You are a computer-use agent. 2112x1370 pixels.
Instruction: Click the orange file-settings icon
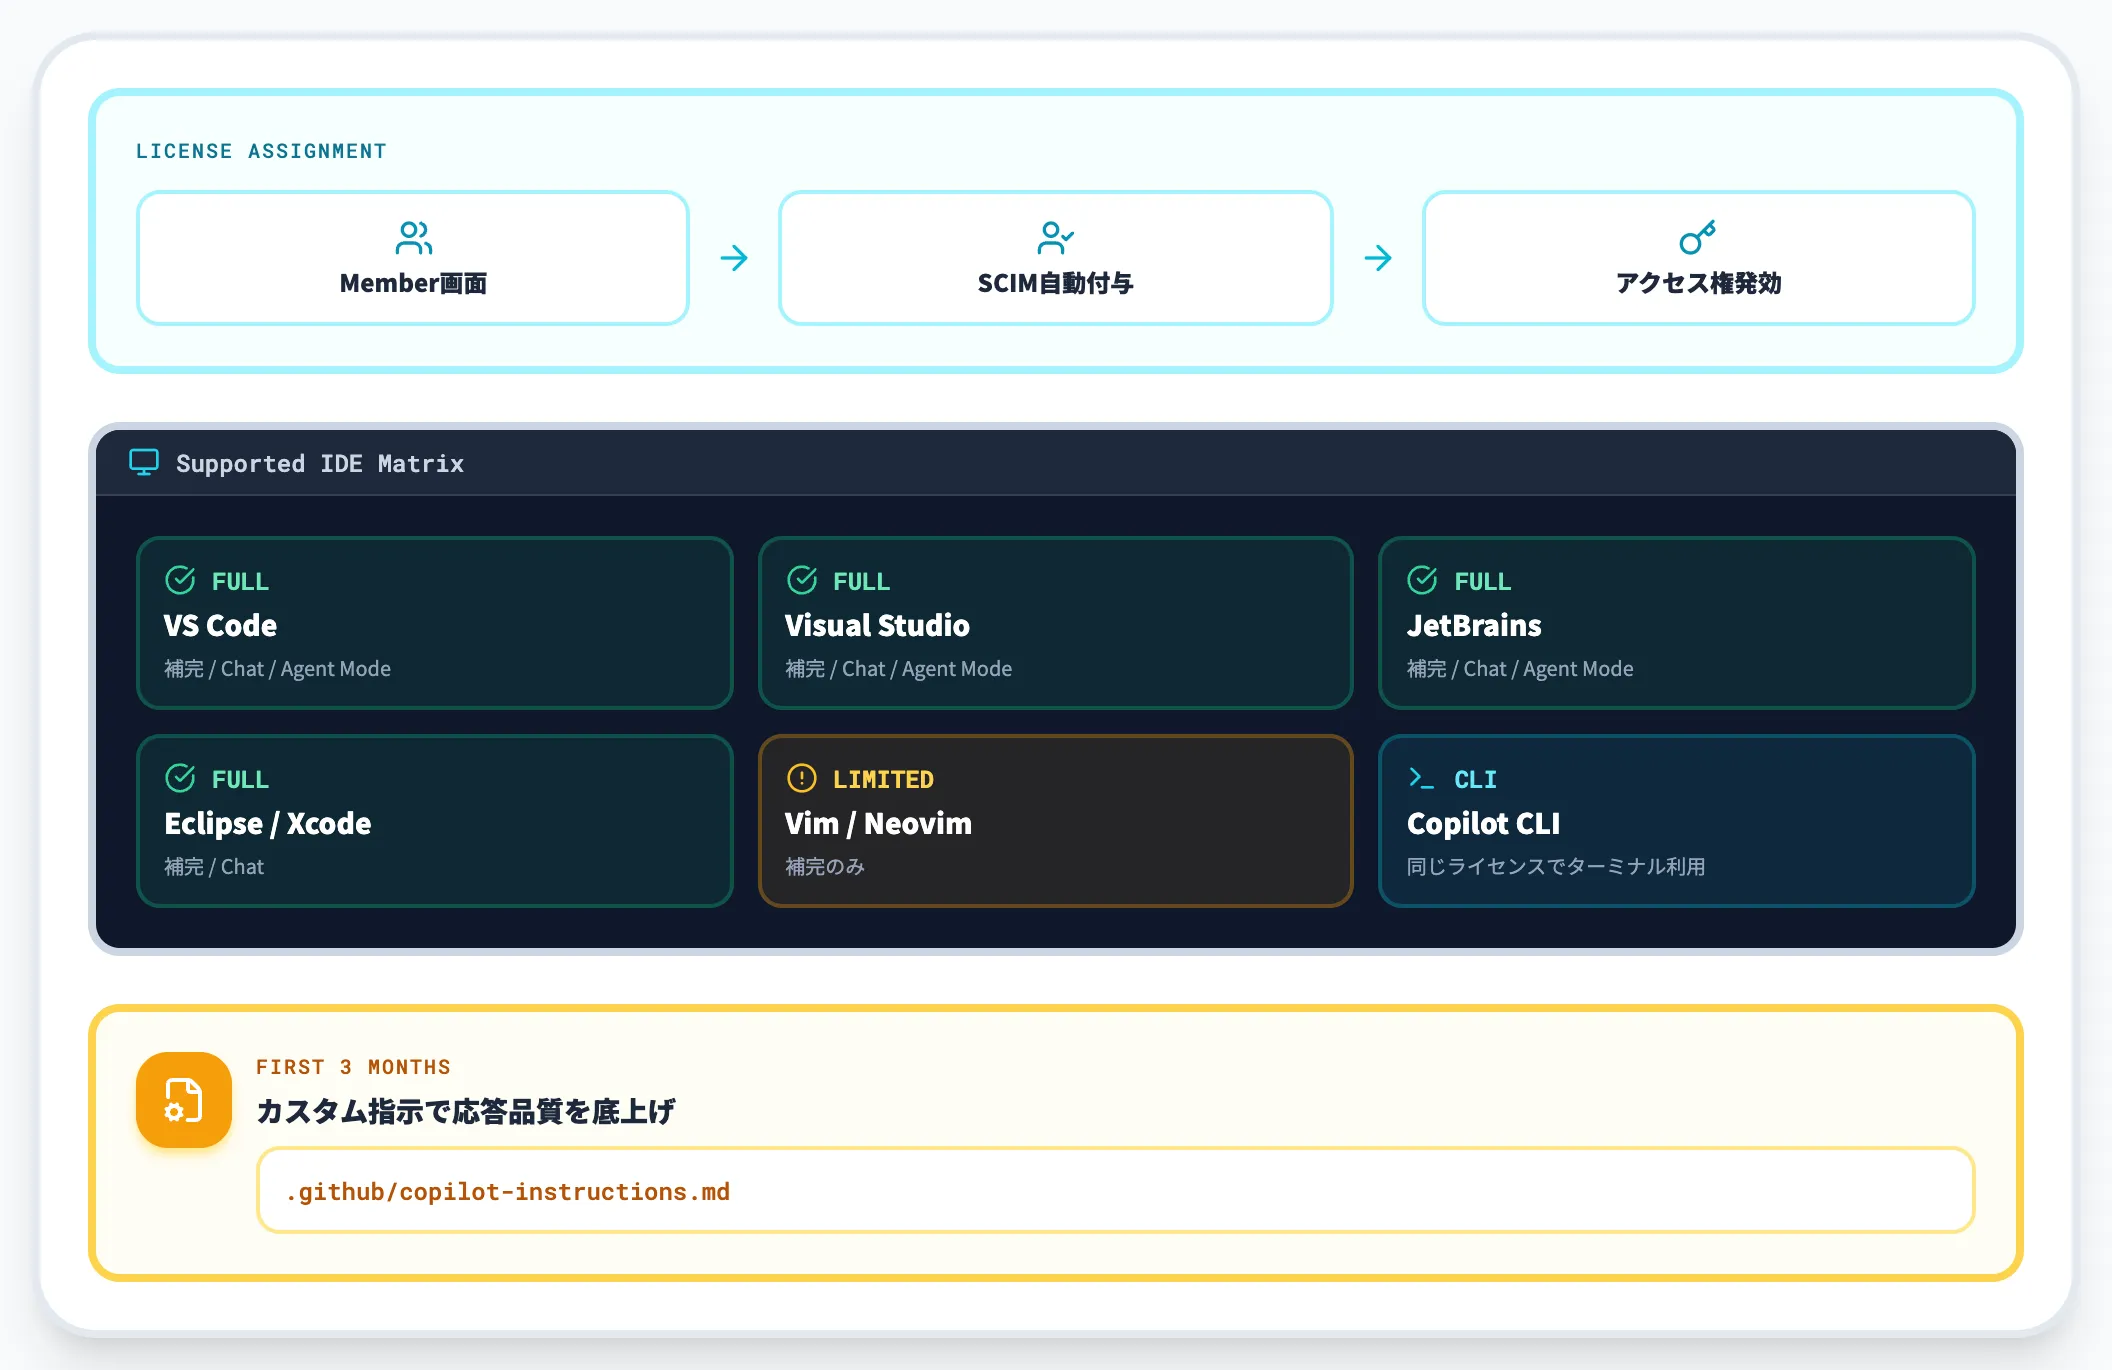click(184, 1100)
